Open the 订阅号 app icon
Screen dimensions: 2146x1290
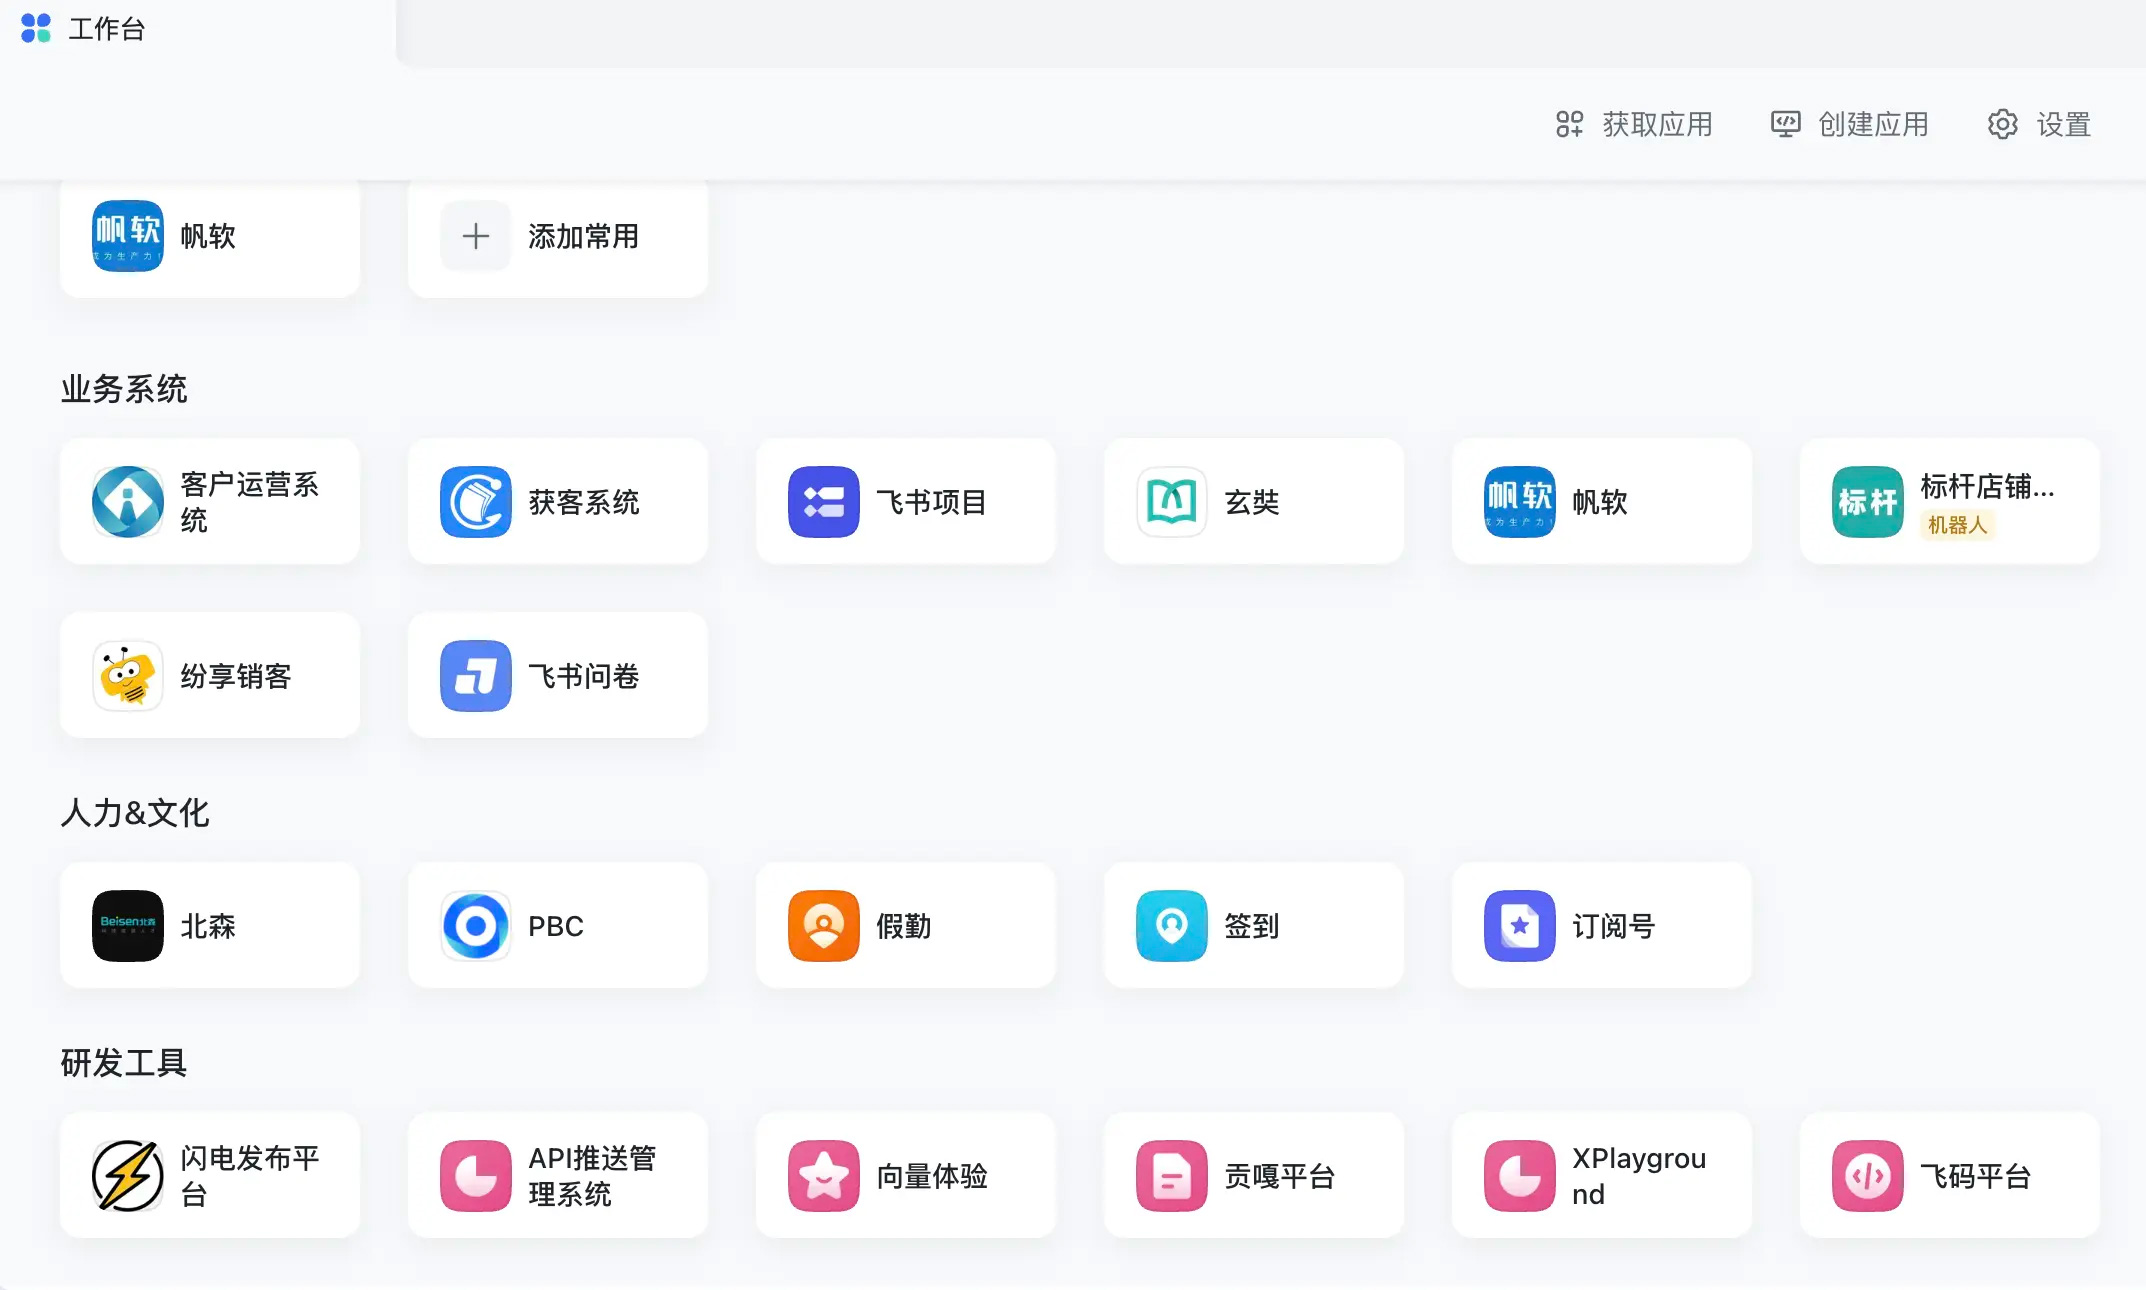pyautogui.click(x=1520, y=926)
